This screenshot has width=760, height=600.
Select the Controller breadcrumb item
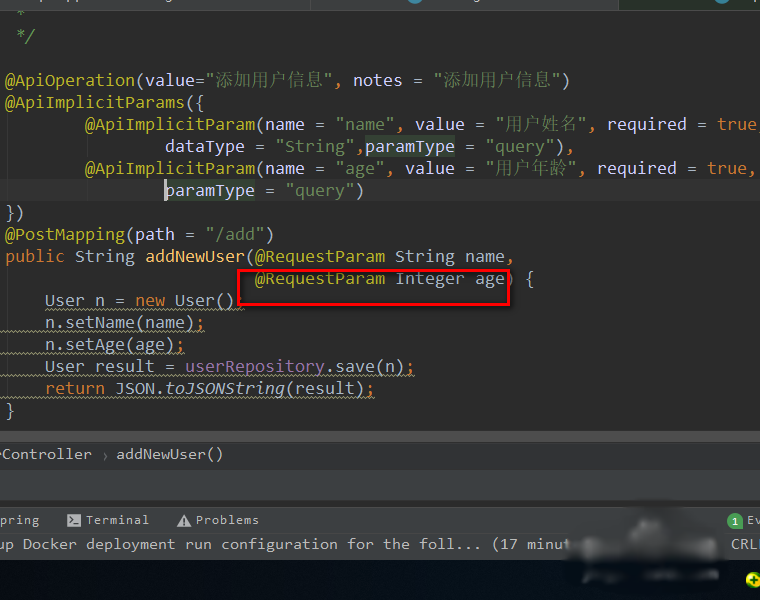[46, 455]
